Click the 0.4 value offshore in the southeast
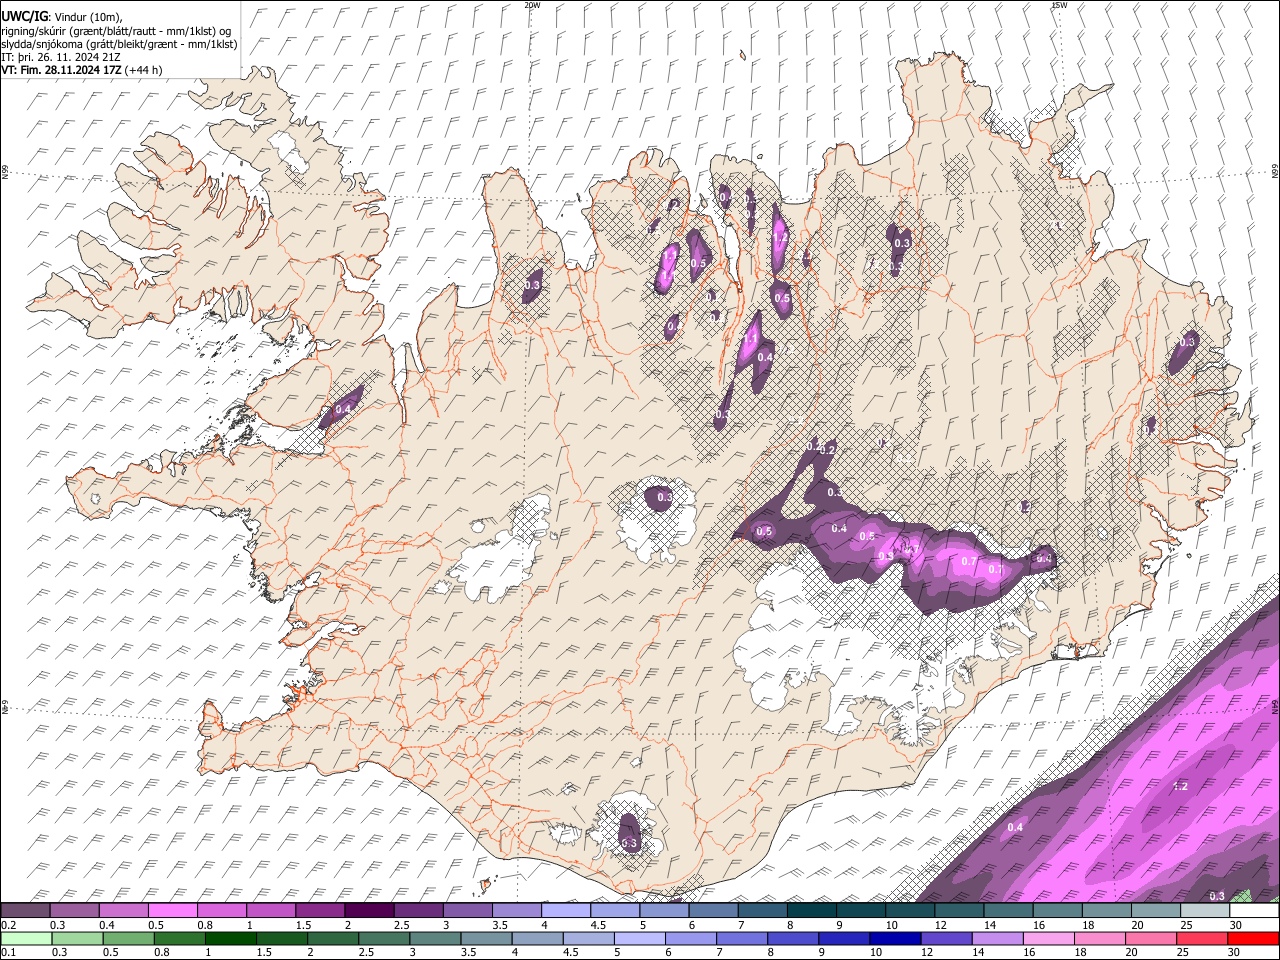 point(1015,827)
